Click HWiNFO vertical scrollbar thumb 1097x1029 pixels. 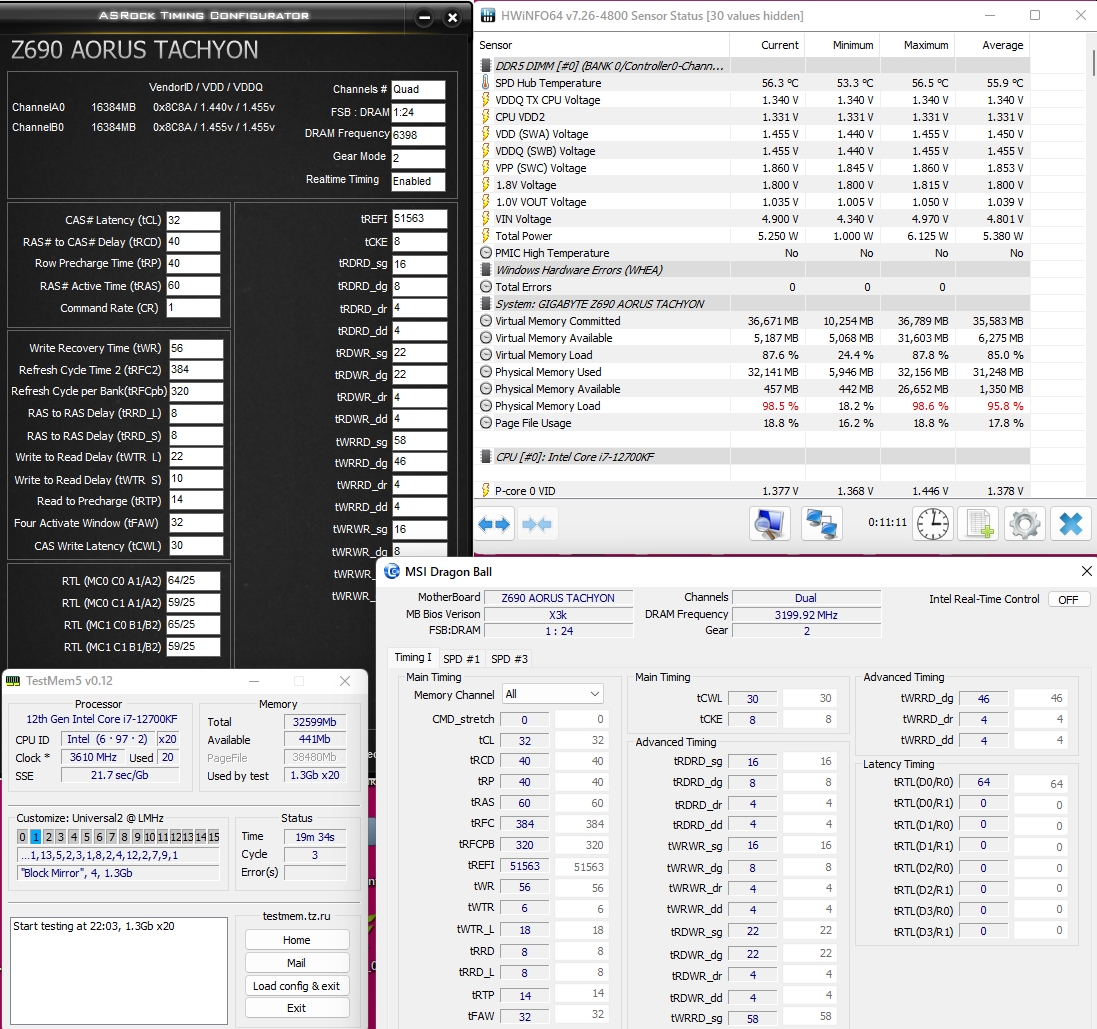(1094, 62)
